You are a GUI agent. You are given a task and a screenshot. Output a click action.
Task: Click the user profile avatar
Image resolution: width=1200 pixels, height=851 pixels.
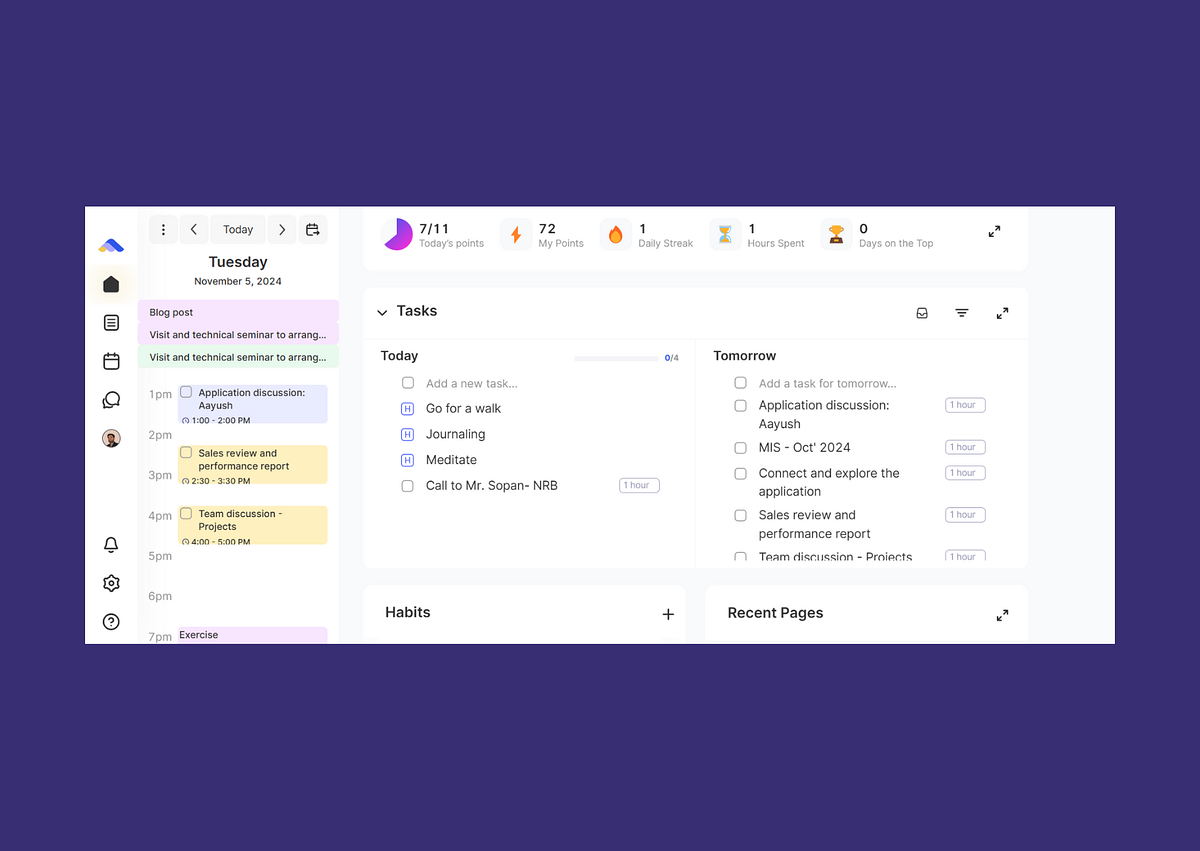tap(111, 438)
